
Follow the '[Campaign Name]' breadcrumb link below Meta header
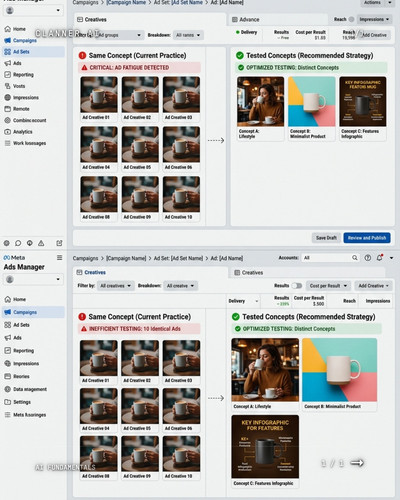tap(126, 258)
